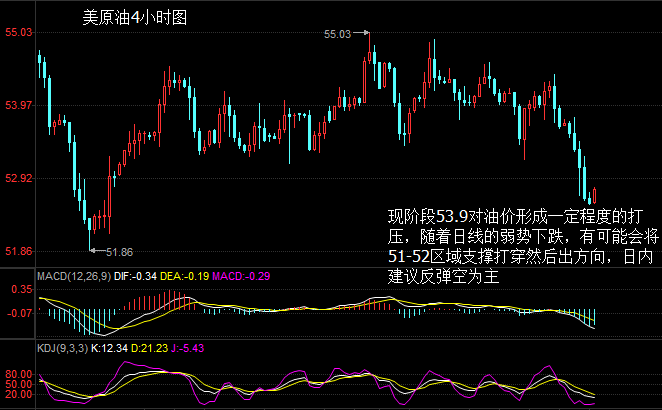Select the 52.92 price axis label
Viewport: 662px width, 410px height.
pos(19,178)
